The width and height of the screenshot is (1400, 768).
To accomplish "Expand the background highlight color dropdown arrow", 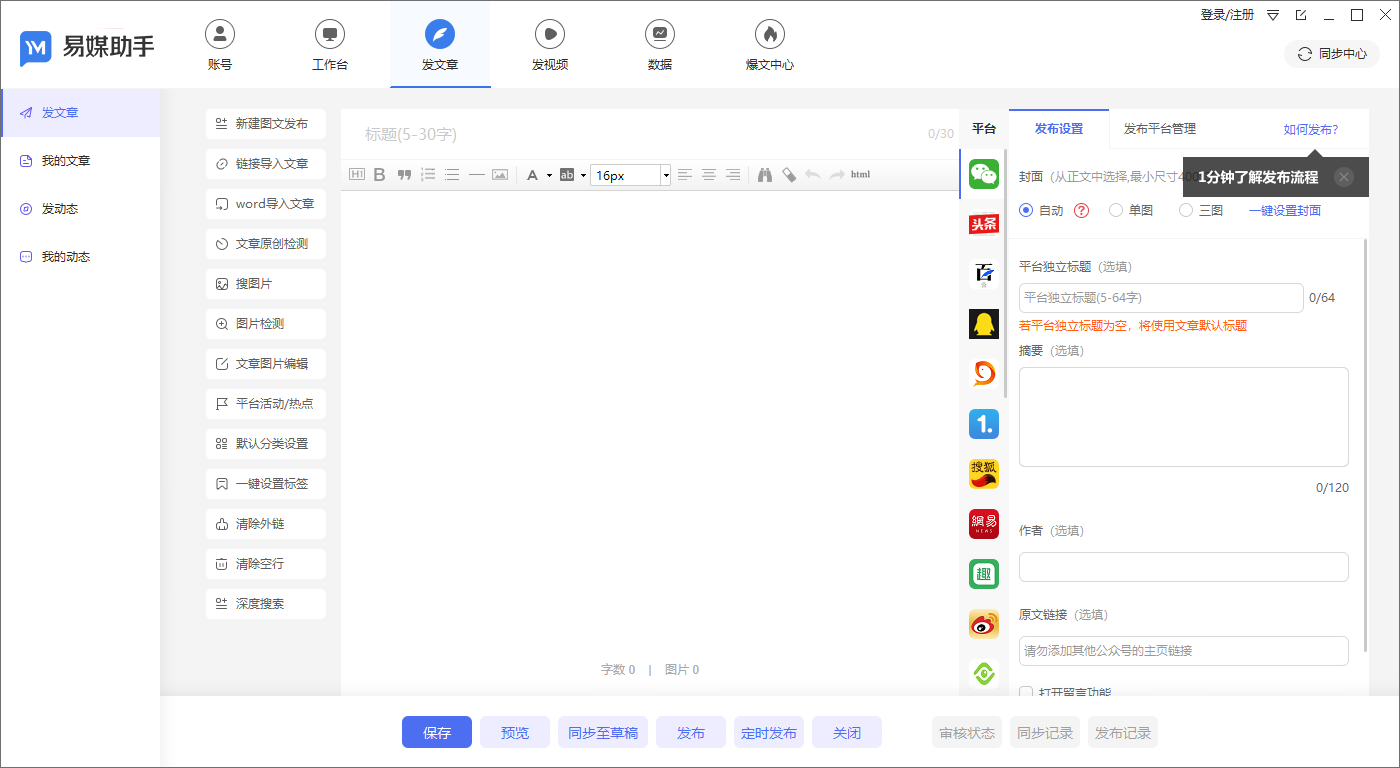I will pos(582,175).
